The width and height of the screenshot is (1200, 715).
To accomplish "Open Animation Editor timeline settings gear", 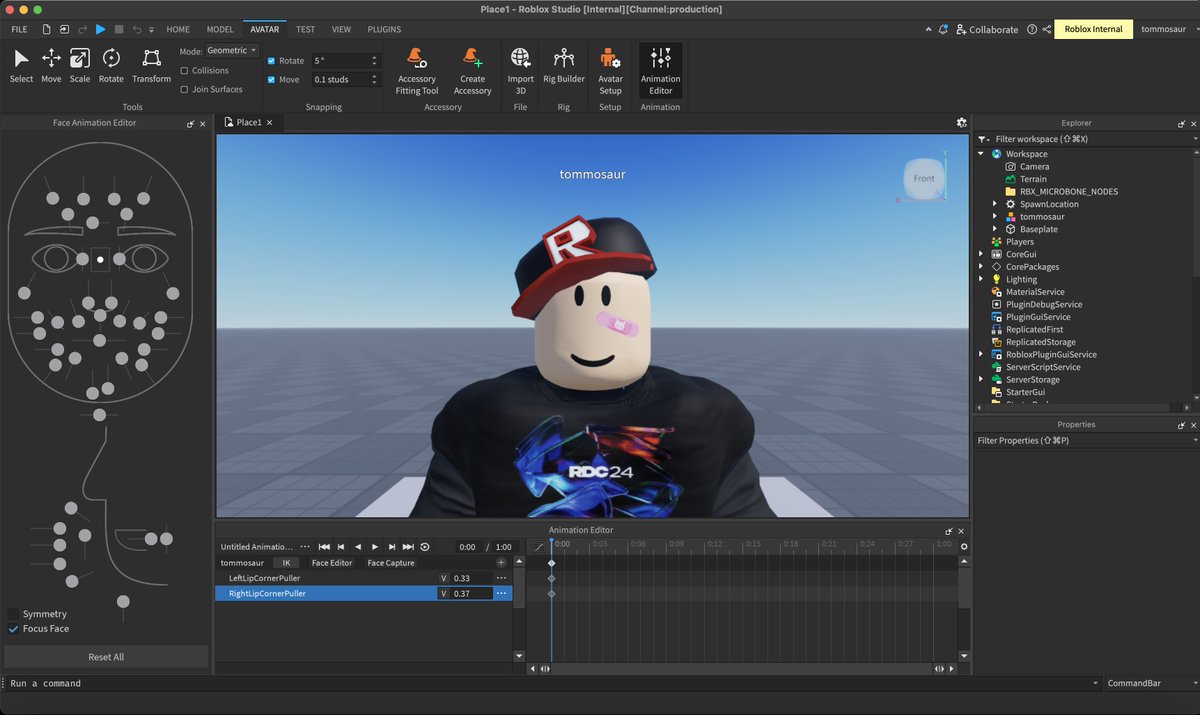I will tap(964, 546).
